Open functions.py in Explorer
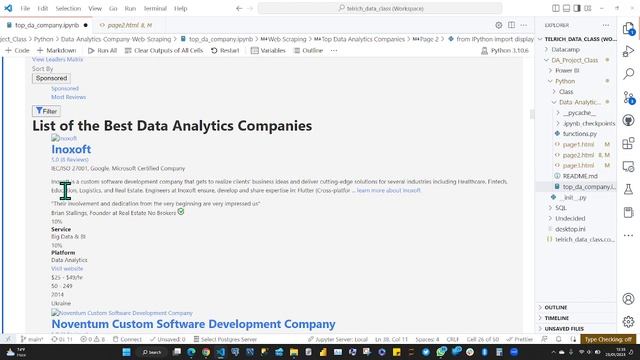 tap(580, 134)
